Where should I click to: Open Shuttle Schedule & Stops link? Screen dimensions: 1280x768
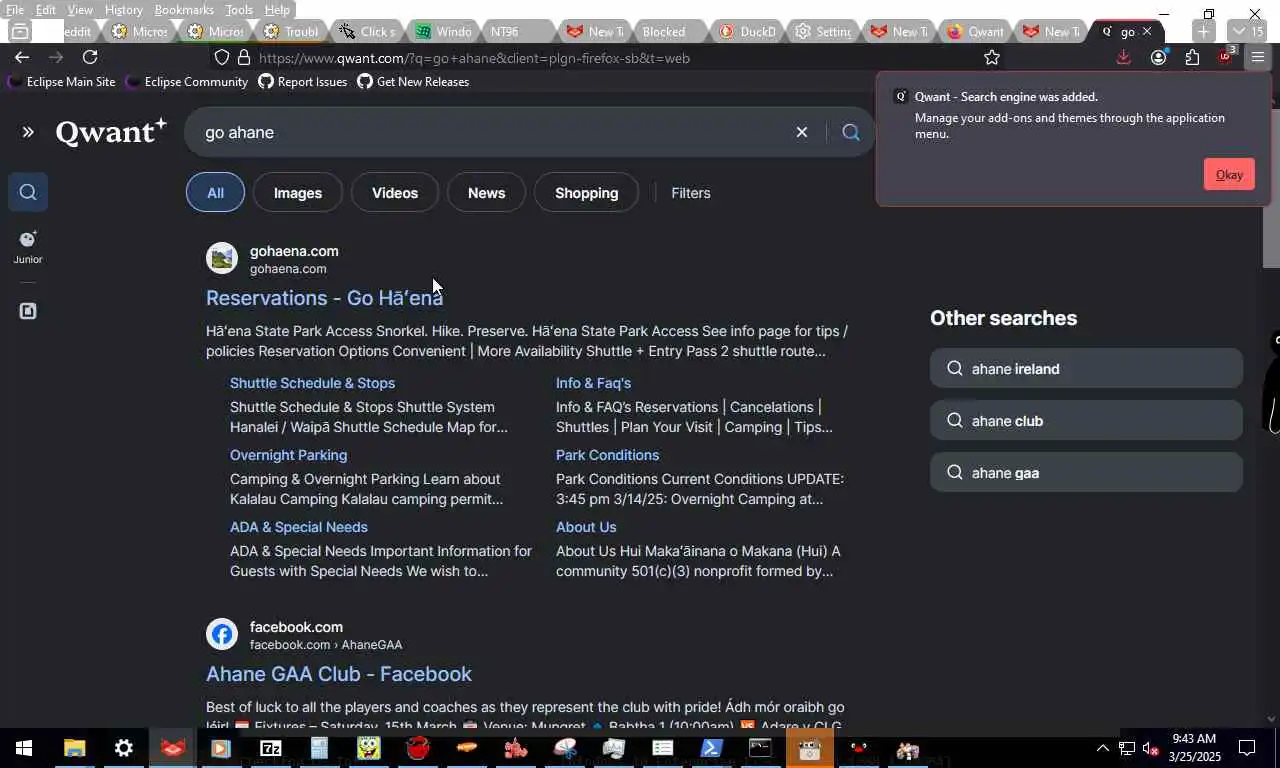(x=312, y=383)
